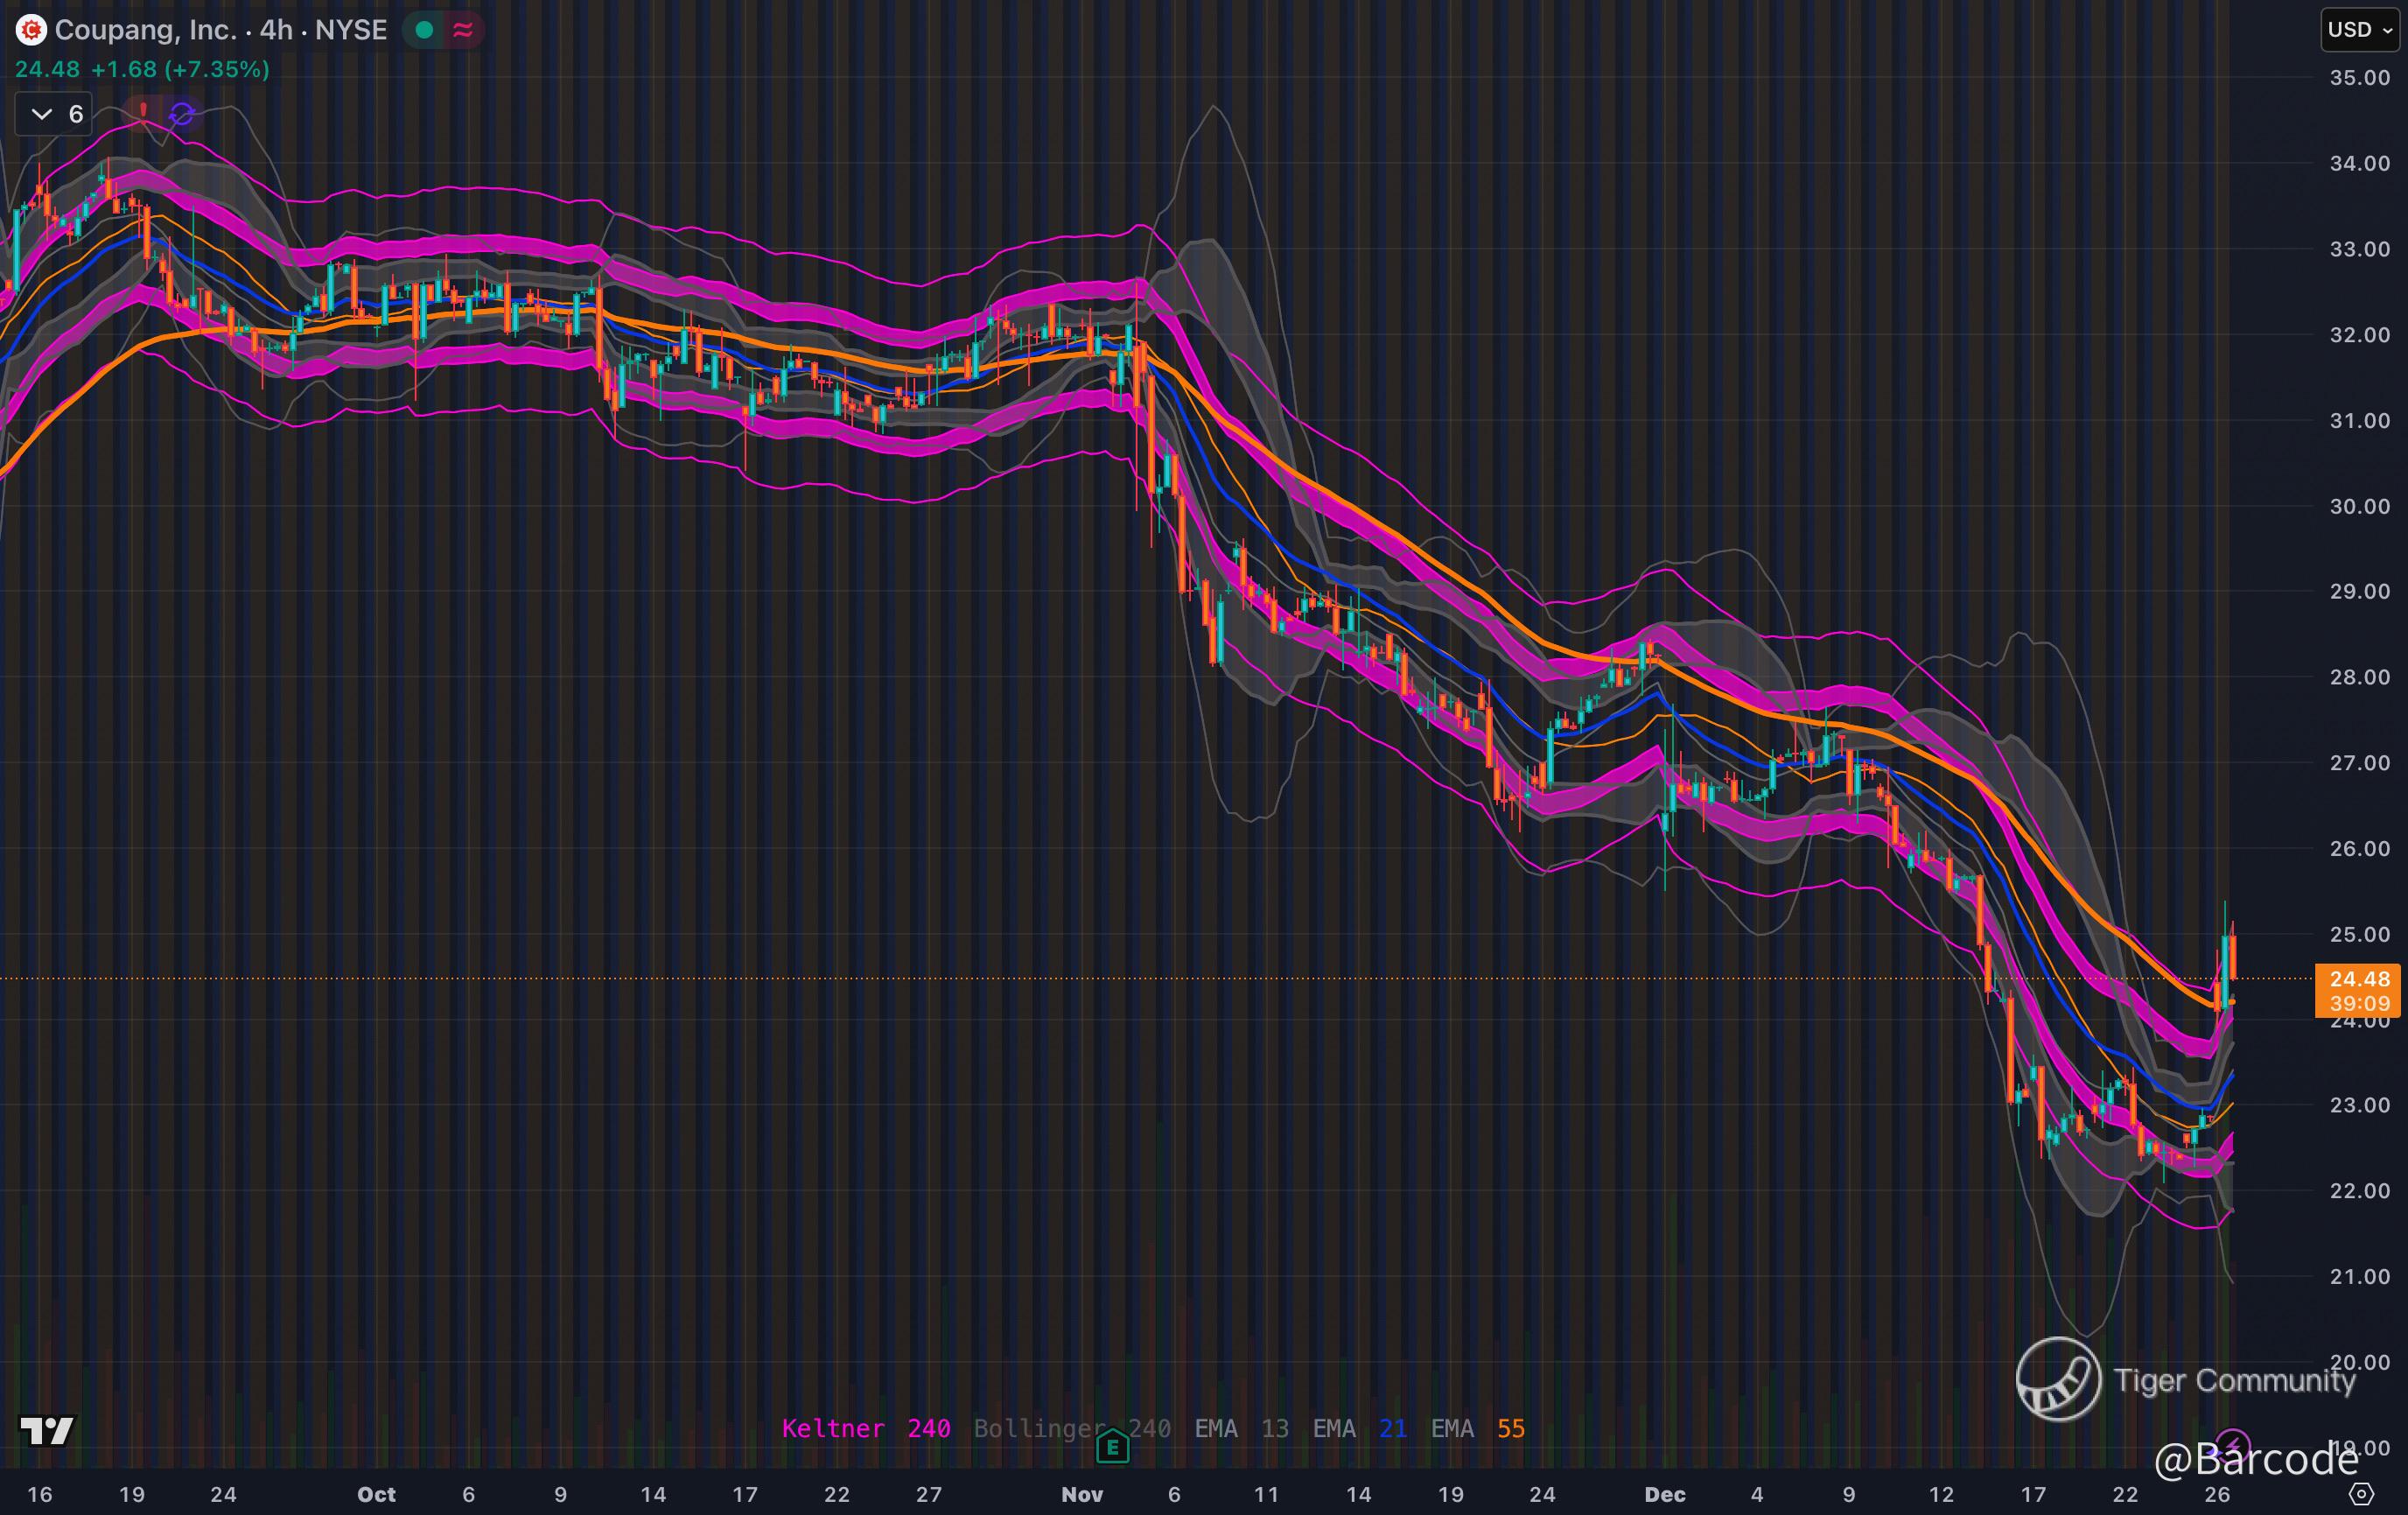Open the TradingView logo link

point(46,1430)
